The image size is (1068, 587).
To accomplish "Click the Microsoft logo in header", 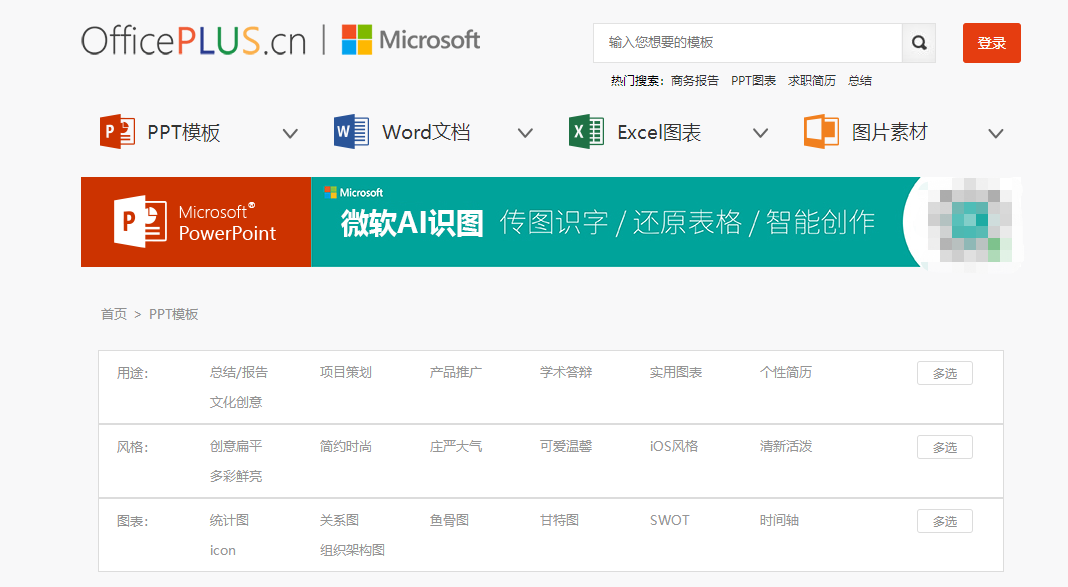I will click(x=411, y=39).
